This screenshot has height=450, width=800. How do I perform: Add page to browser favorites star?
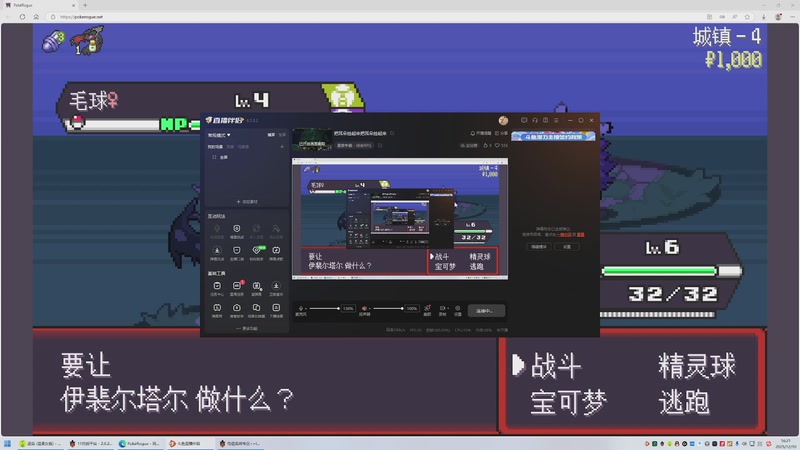click(x=747, y=17)
